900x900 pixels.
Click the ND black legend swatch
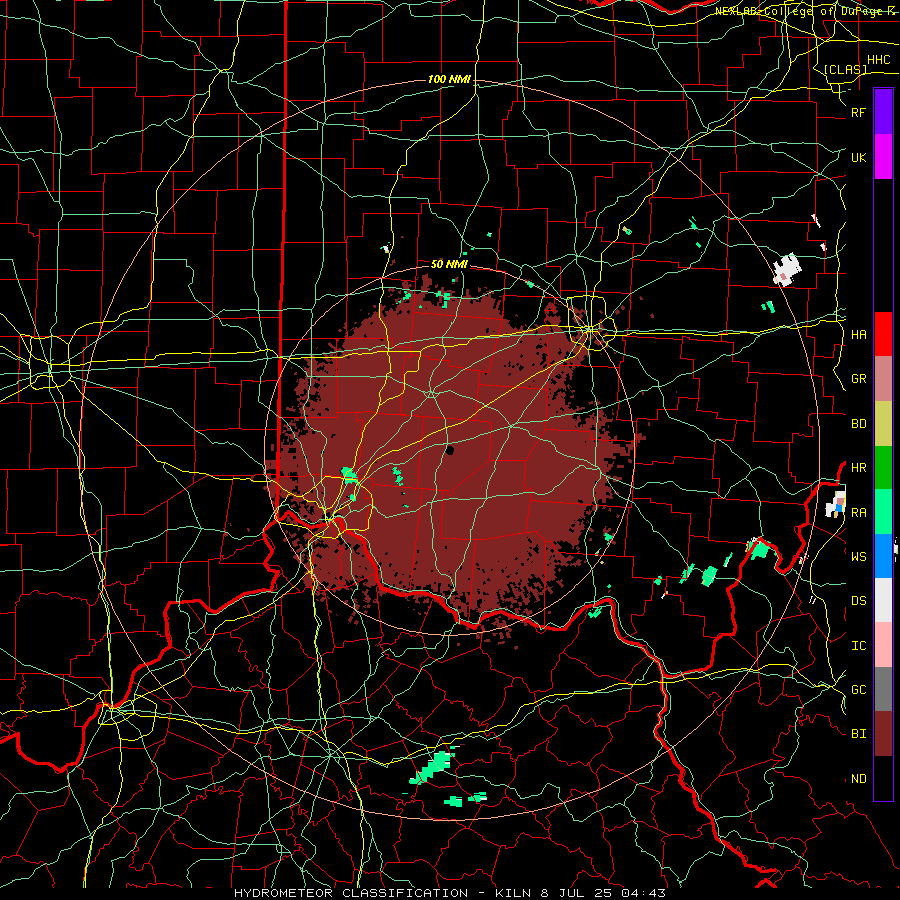click(883, 778)
